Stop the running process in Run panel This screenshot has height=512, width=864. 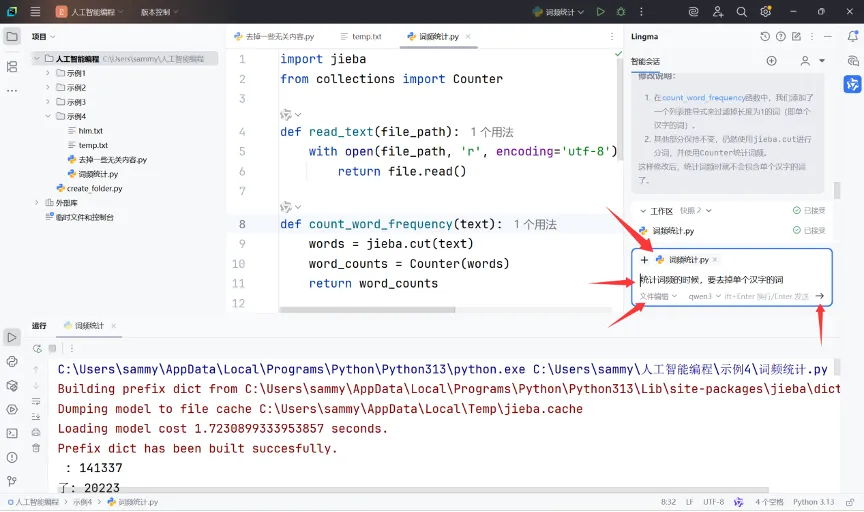52,348
